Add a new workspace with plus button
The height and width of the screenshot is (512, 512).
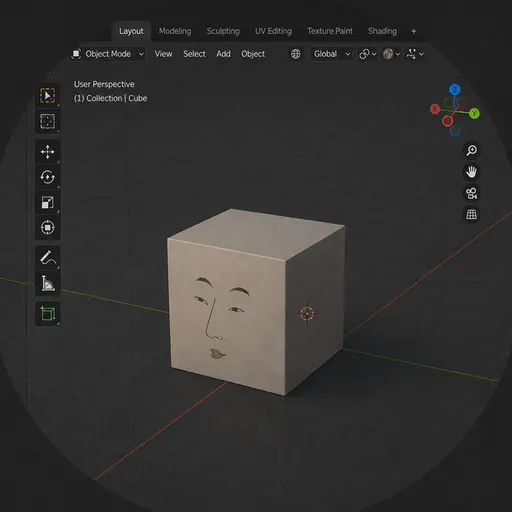tap(414, 31)
